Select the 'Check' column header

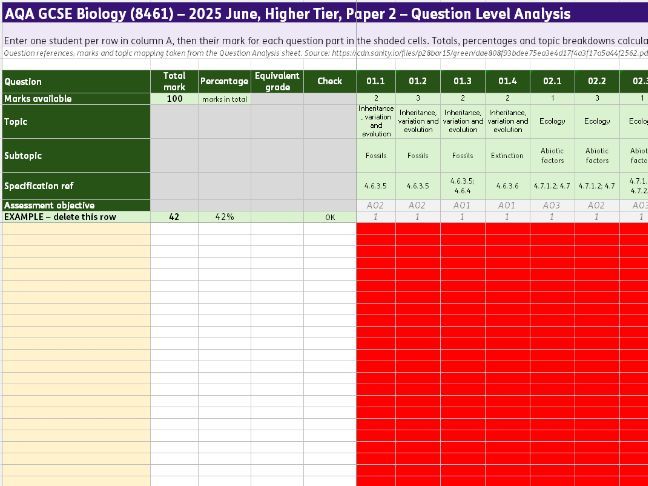(x=330, y=81)
